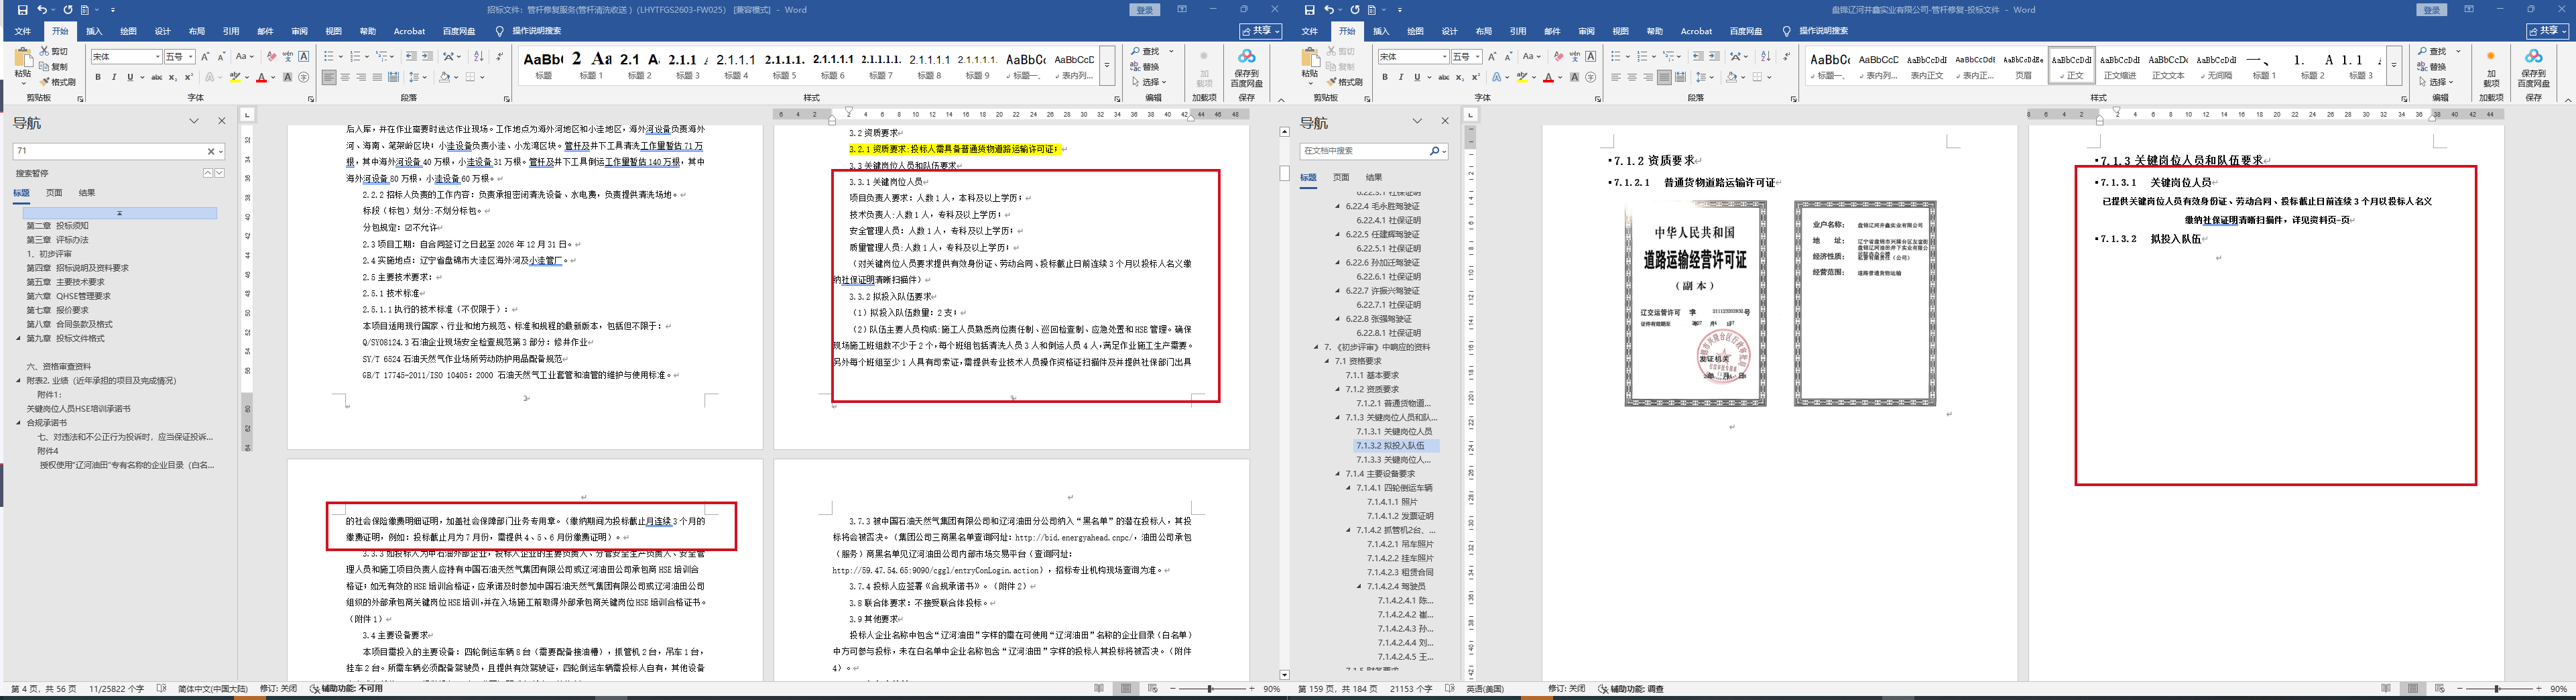Open the shading fill color in the right window
This screenshot has width=2576, height=700.
(x=1733, y=77)
